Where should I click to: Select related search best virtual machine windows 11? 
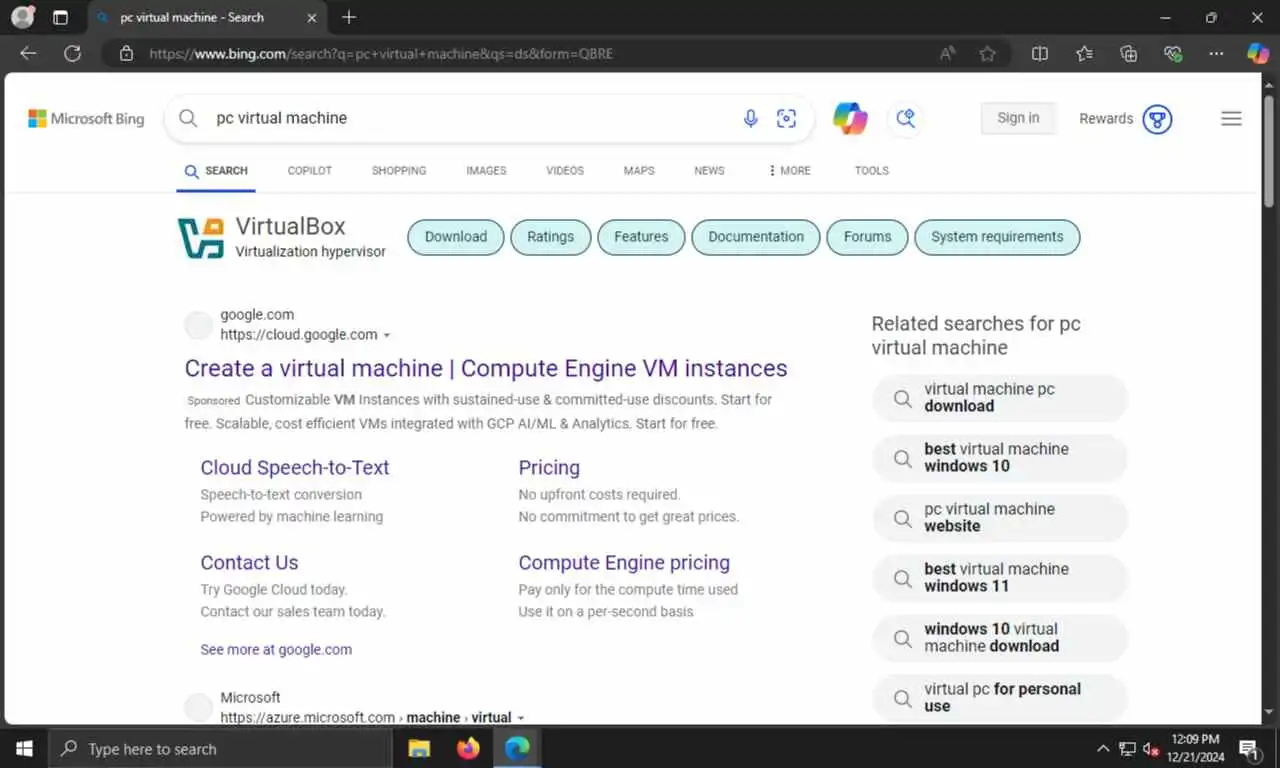[x=1000, y=578]
